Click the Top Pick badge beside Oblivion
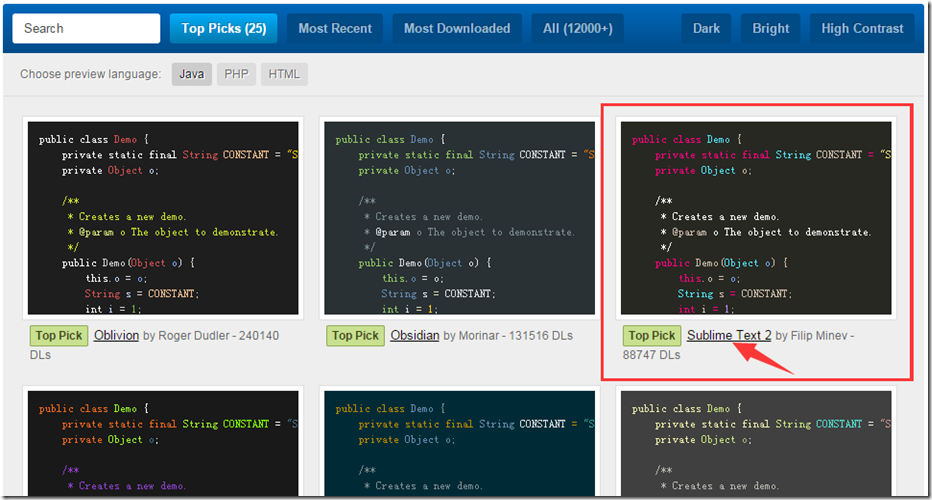This screenshot has height=500, width=932. 59,335
